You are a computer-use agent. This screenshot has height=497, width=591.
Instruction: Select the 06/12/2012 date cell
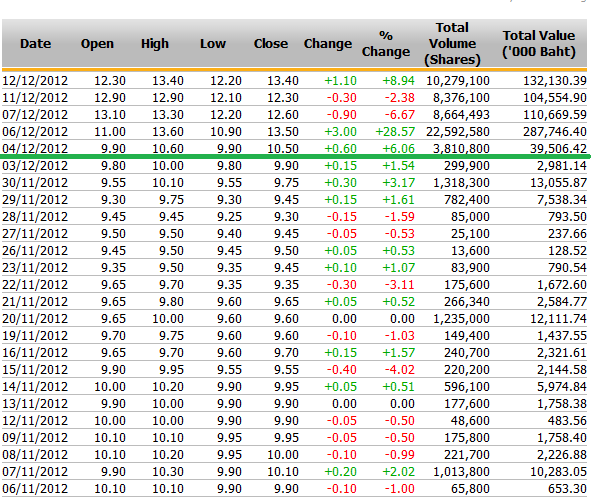point(35,132)
